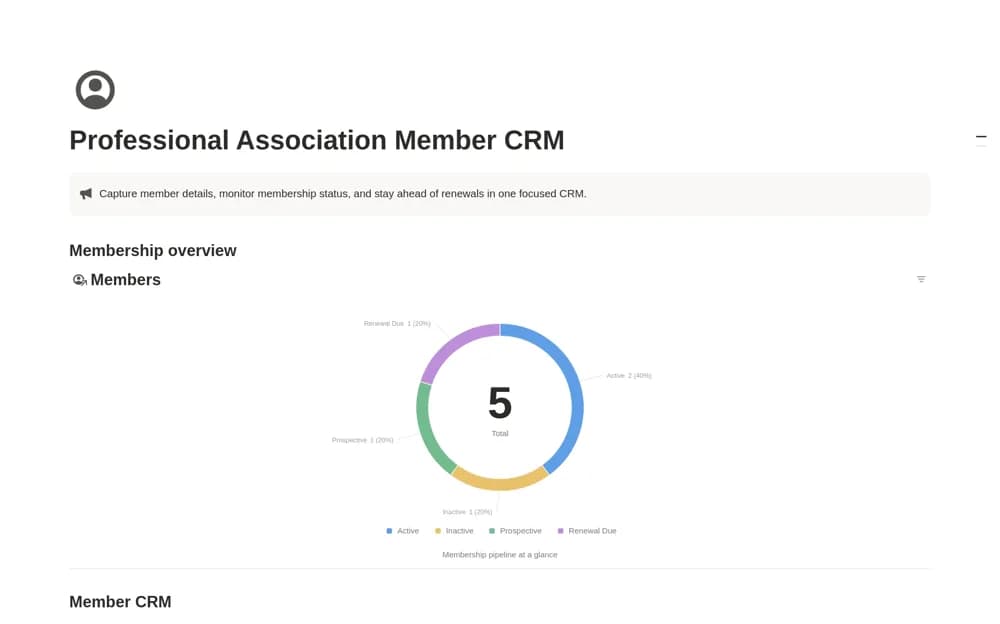
Task: Click the Membership overview heading
Action: coord(153,251)
